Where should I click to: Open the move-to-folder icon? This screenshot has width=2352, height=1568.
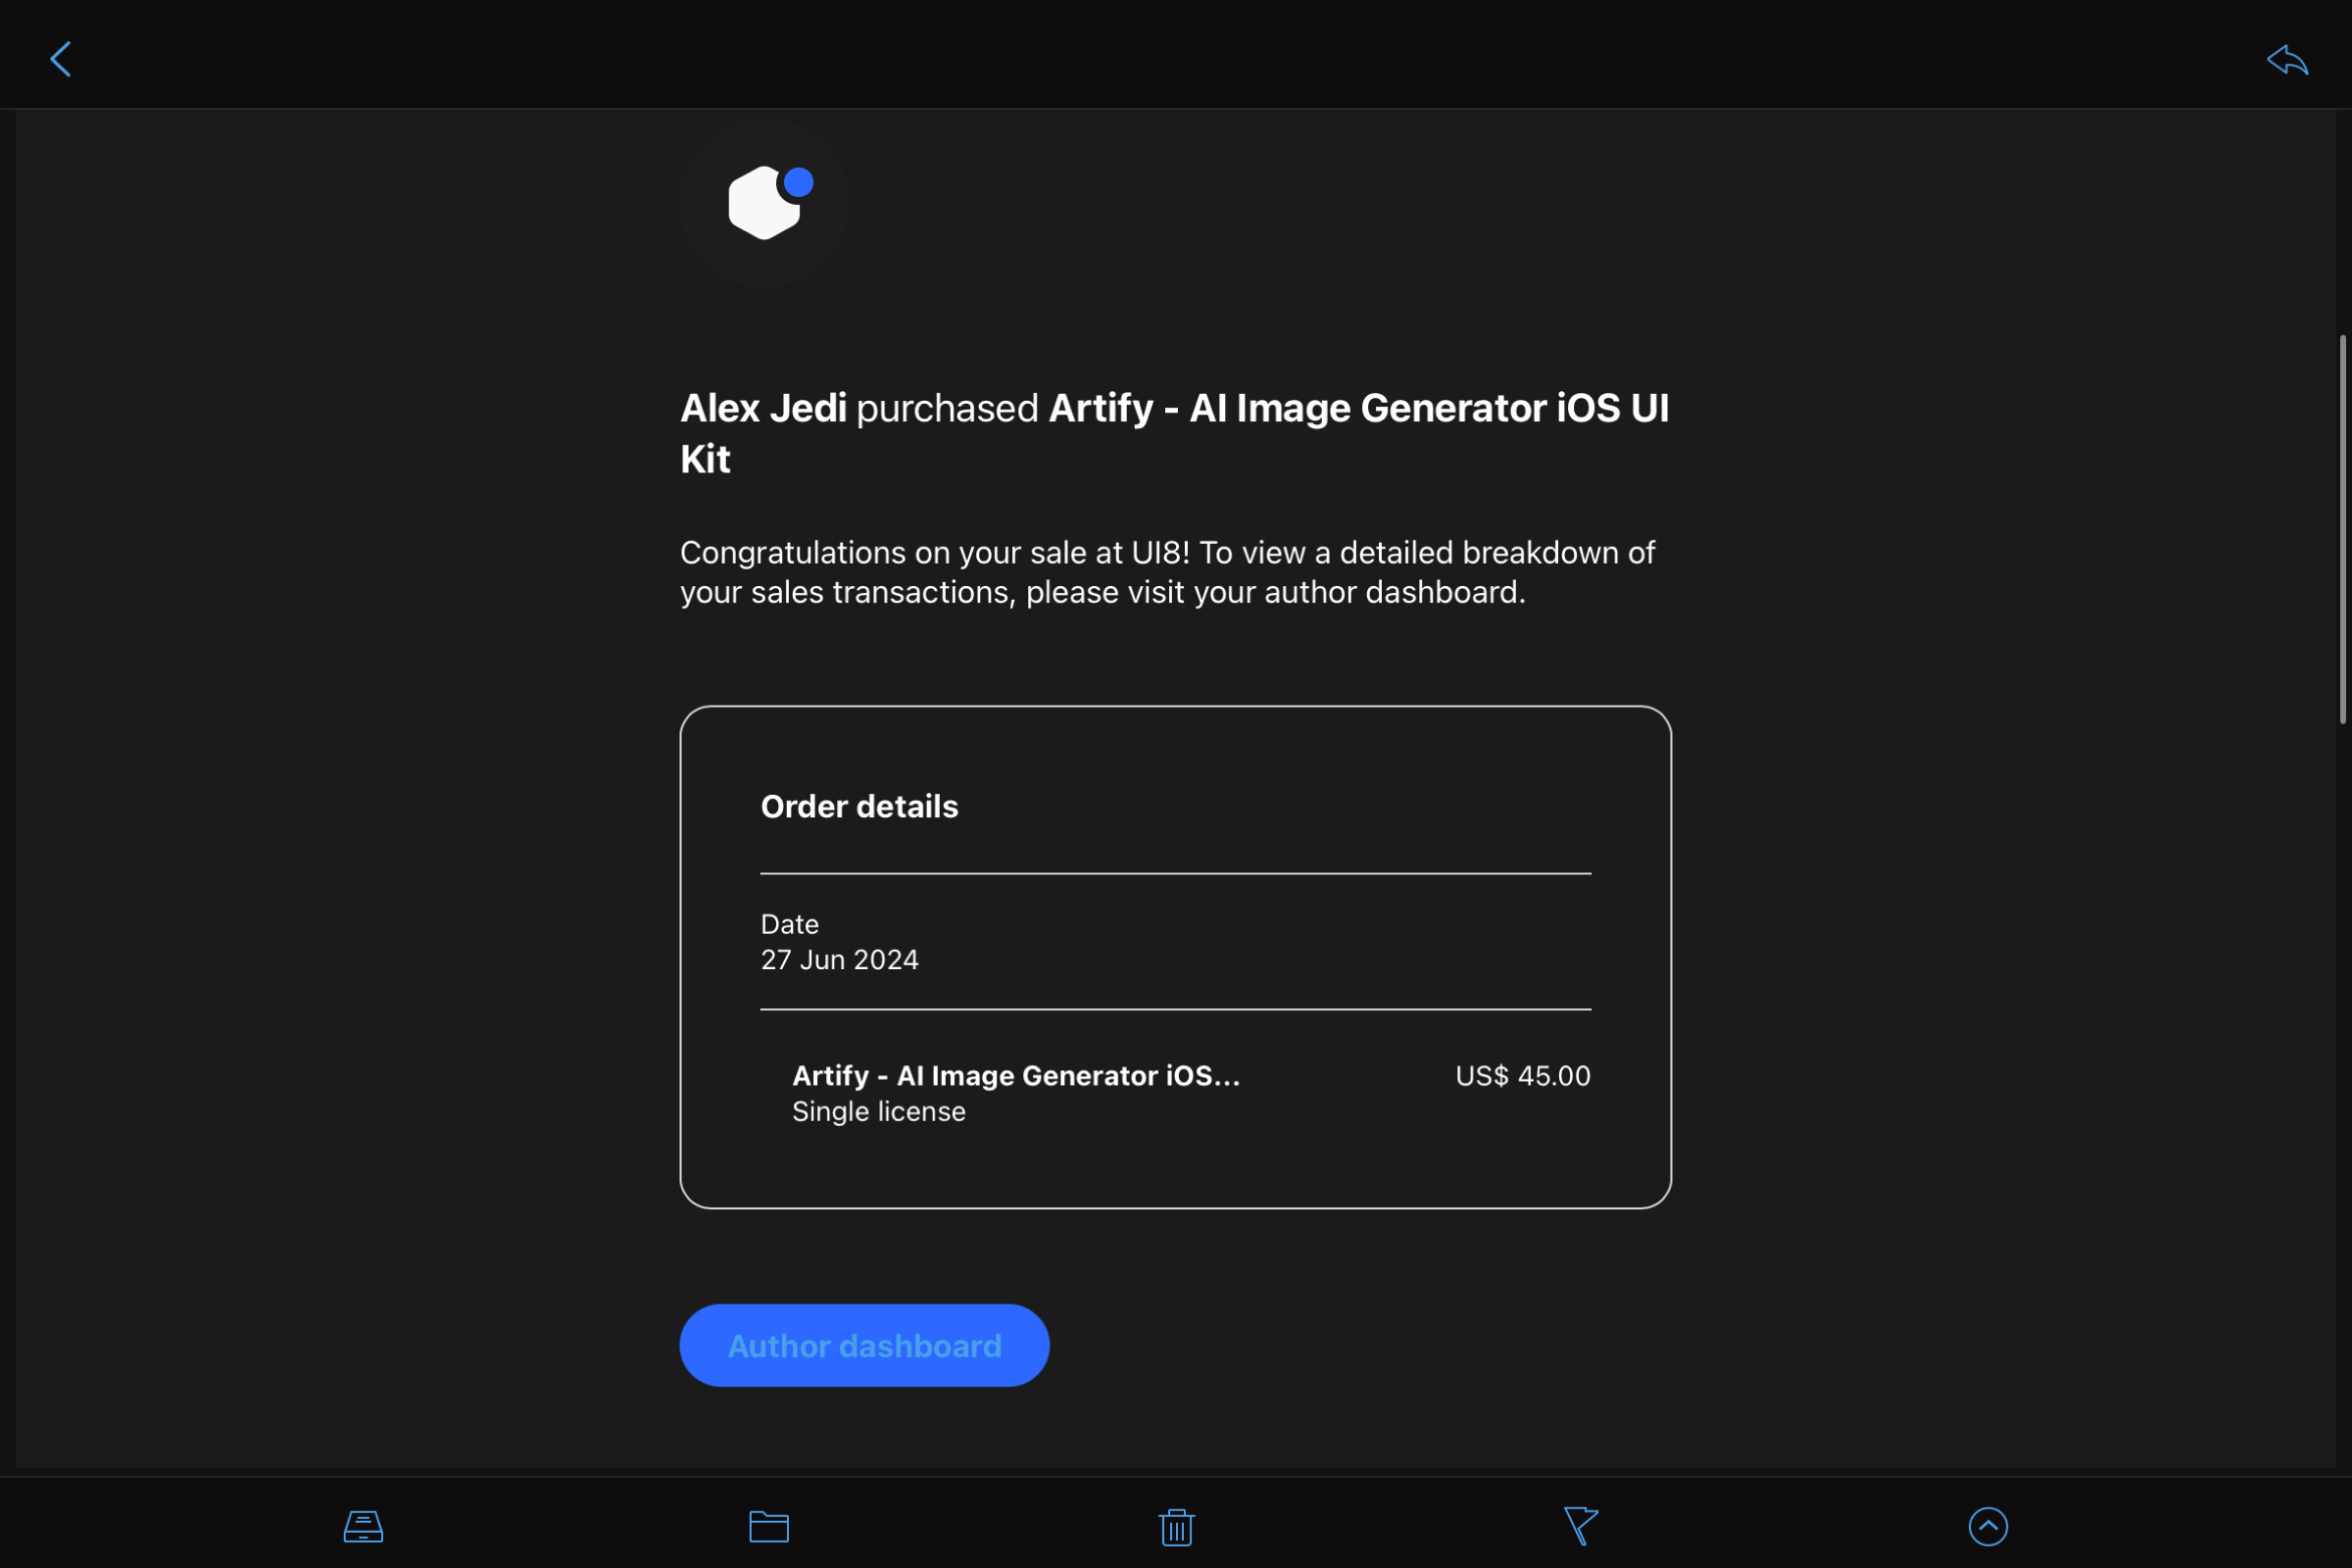click(x=769, y=1526)
